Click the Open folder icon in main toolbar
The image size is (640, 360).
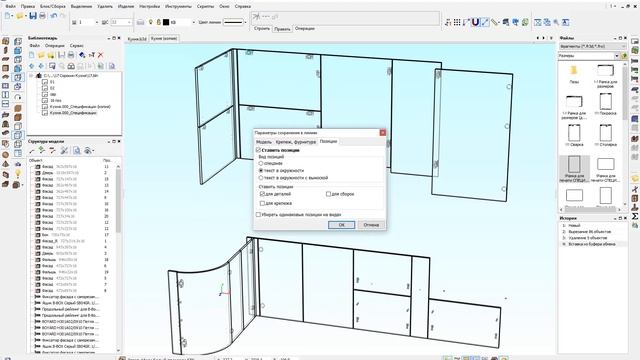[x=20, y=16]
